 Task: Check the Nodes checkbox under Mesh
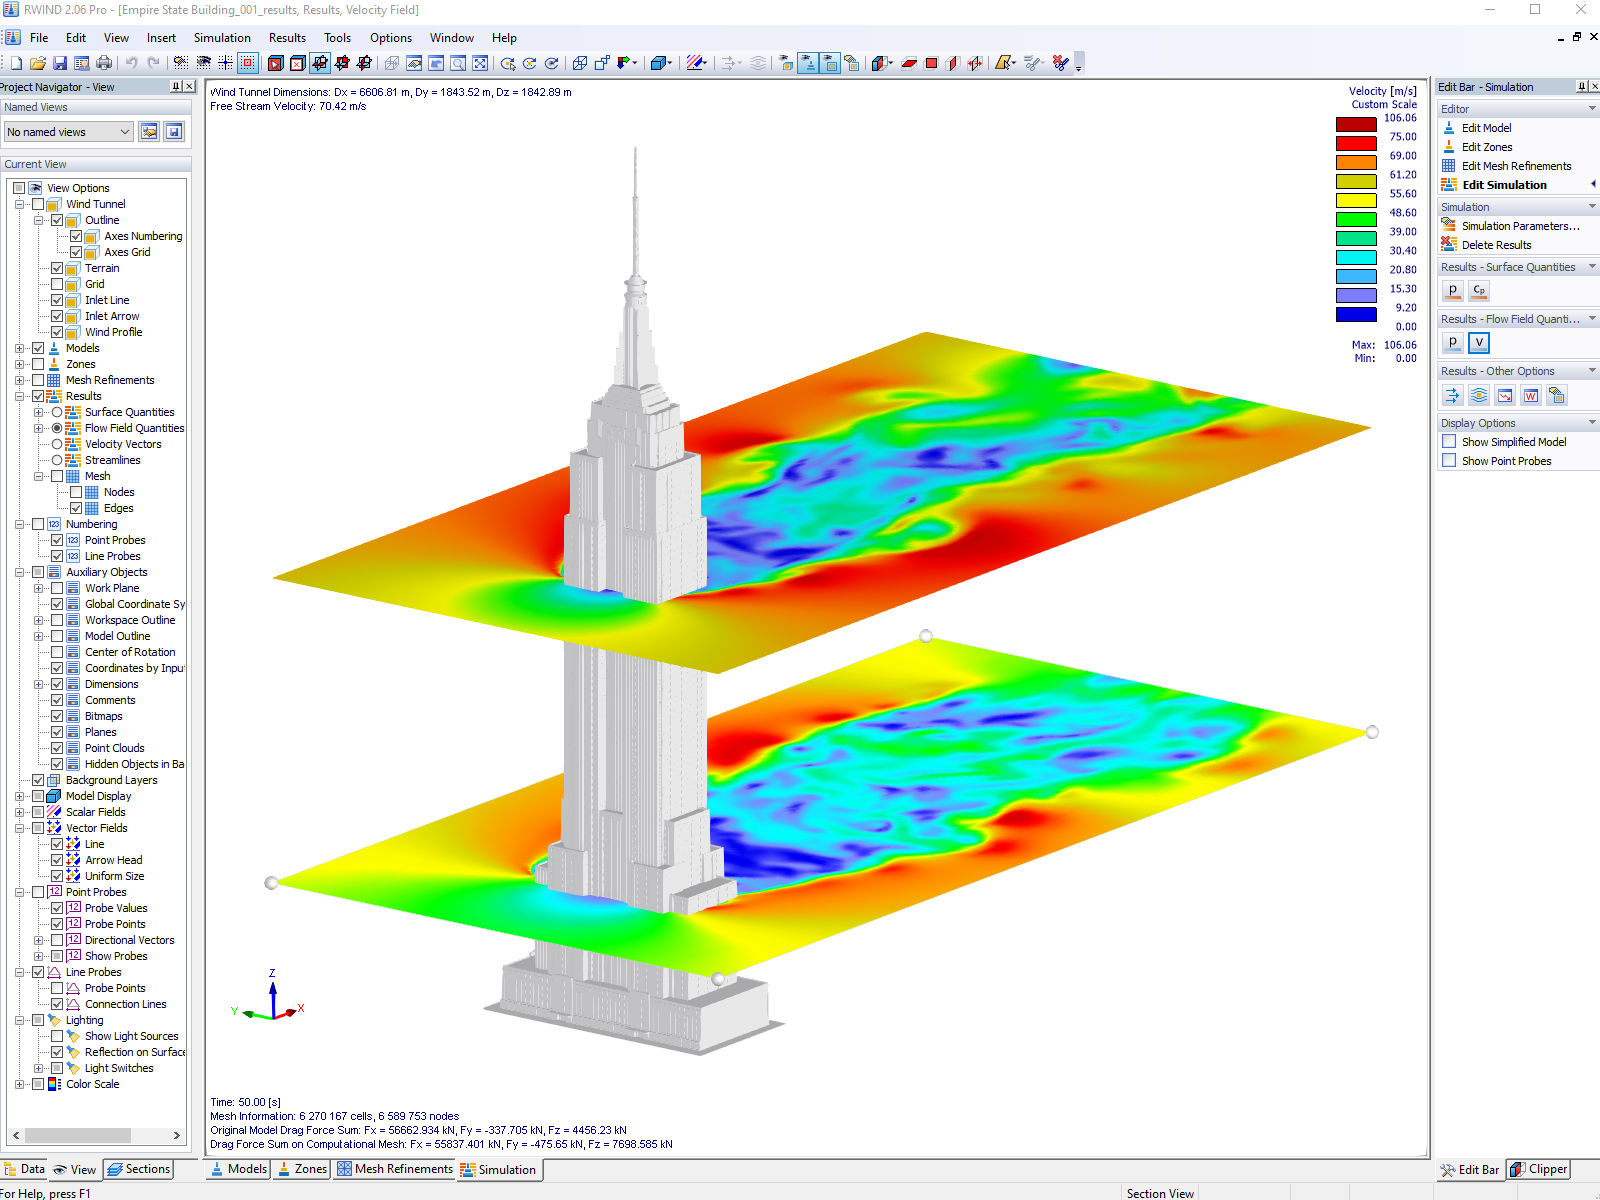76,492
